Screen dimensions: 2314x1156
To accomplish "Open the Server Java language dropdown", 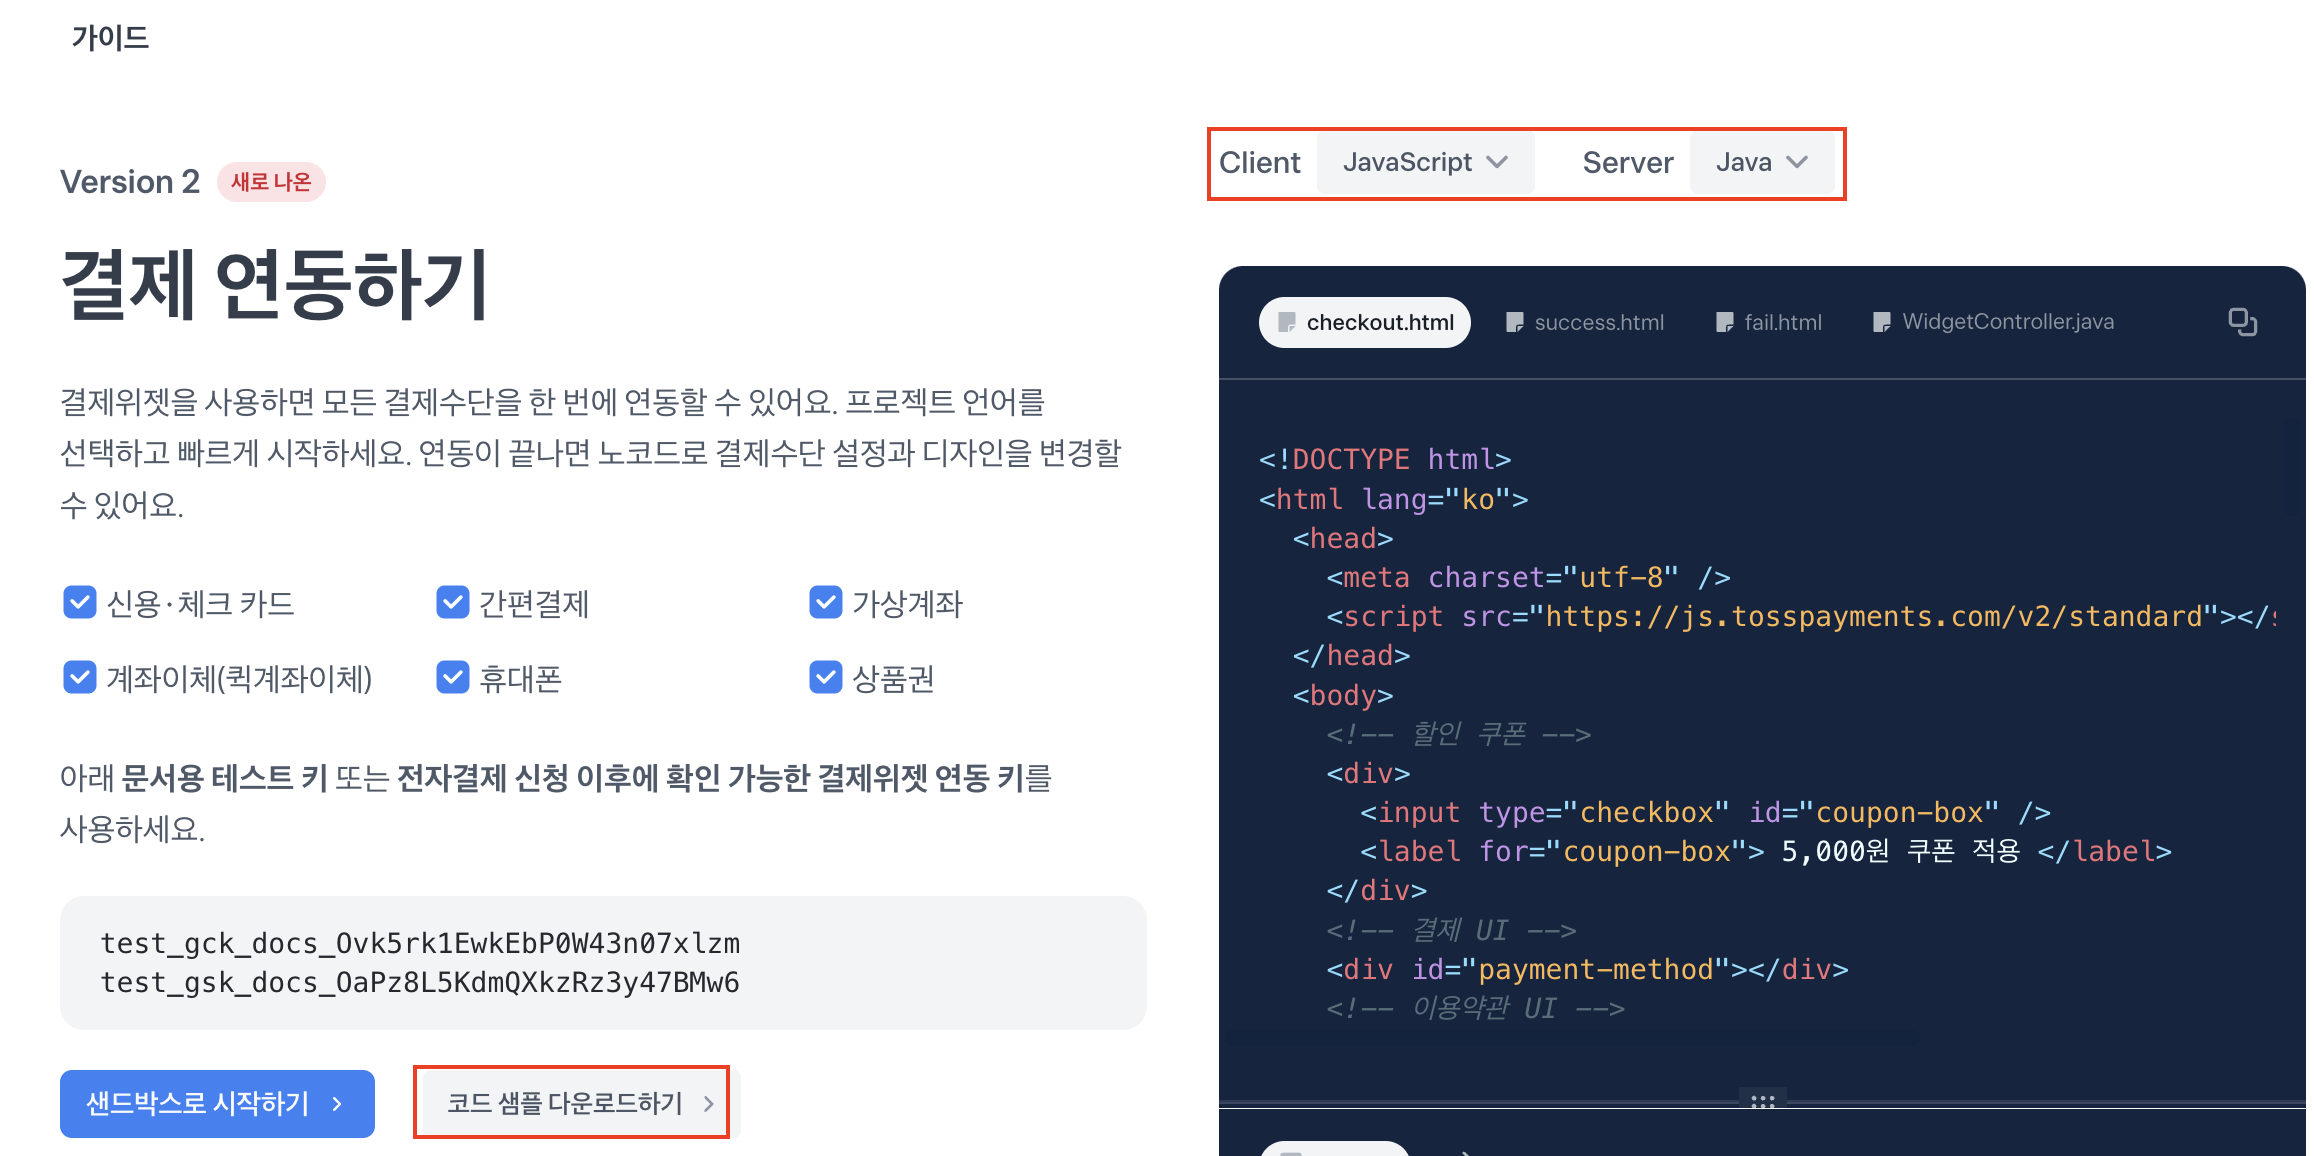I will click(x=1761, y=163).
